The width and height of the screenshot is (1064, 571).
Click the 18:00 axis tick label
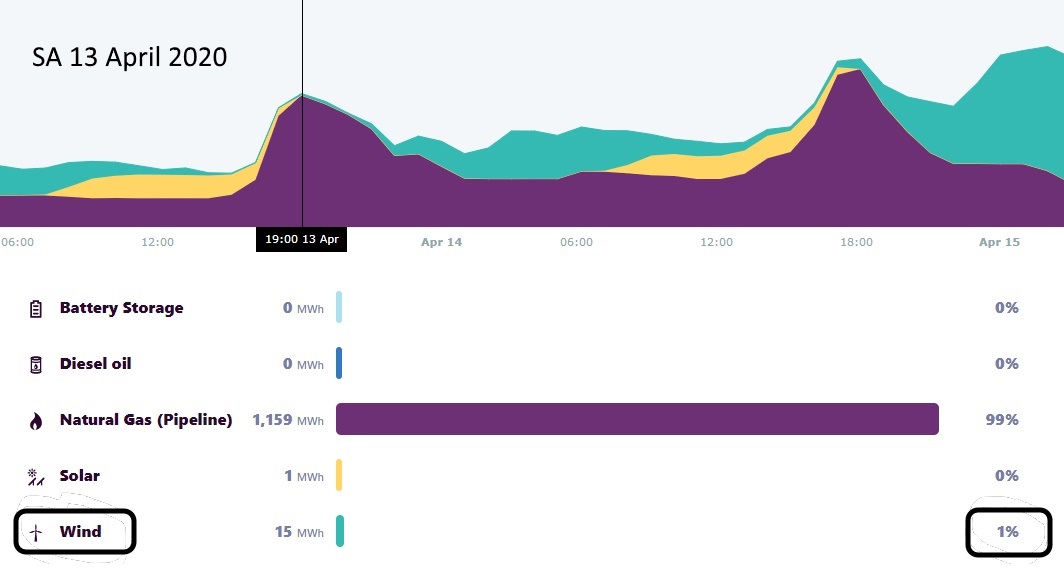856,242
